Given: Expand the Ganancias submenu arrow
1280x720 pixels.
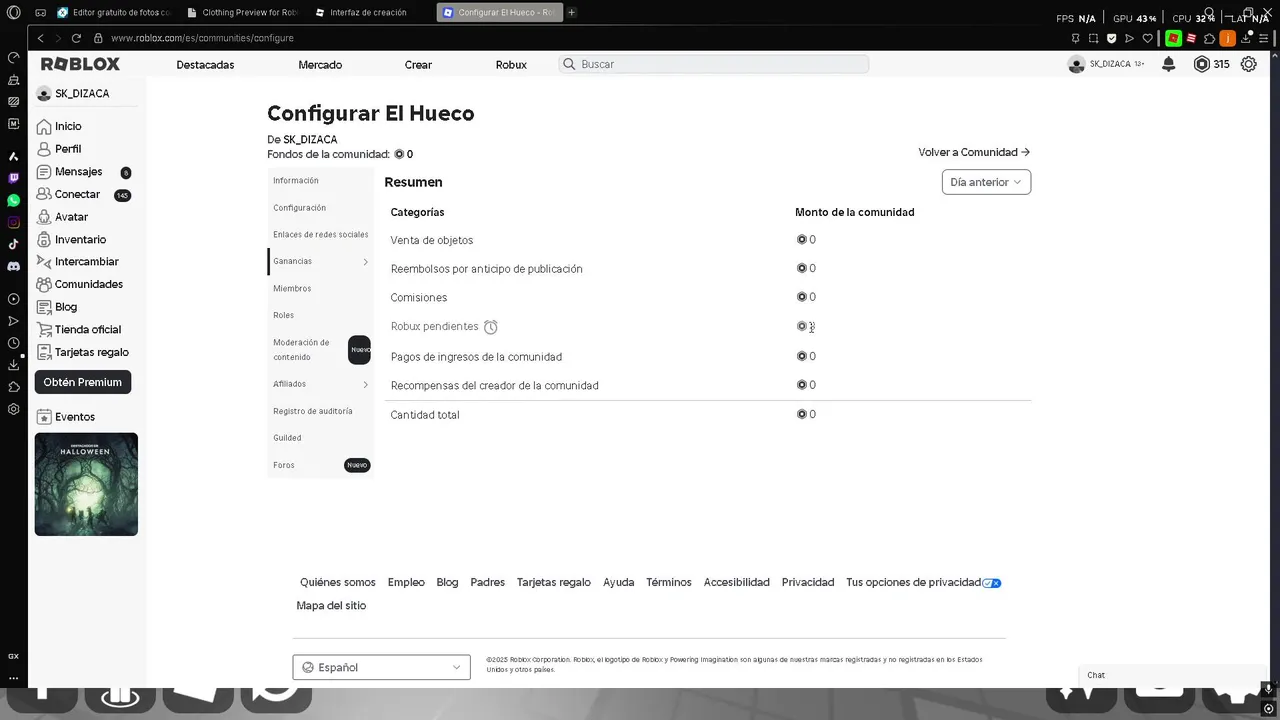Looking at the screenshot, I should click(x=365, y=262).
